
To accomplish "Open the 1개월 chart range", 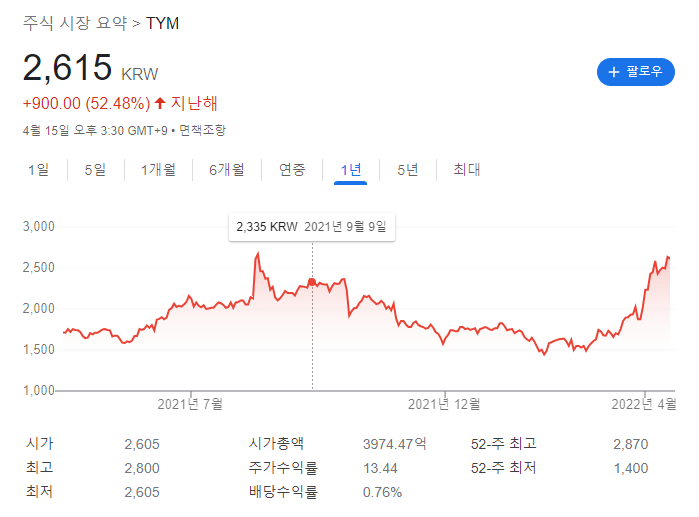I will [158, 170].
